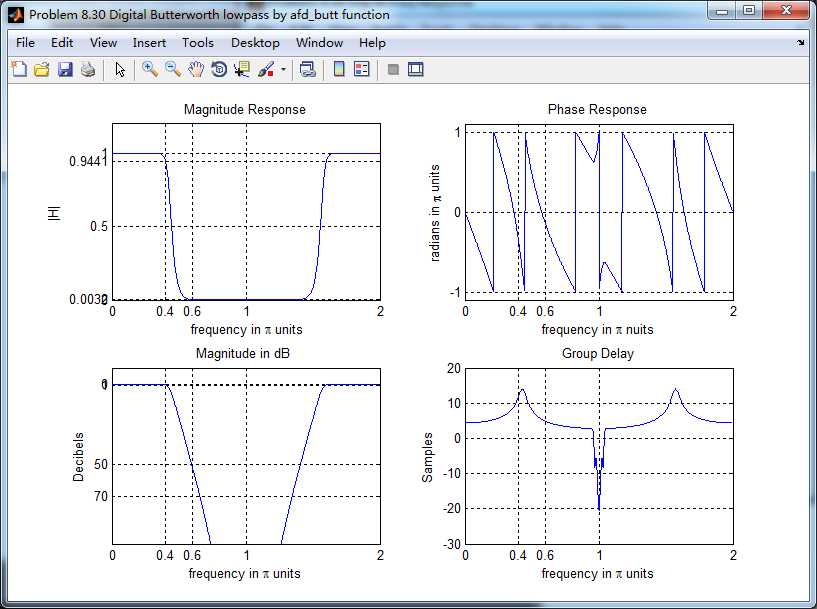This screenshot has height=609, width=817.
Task: Click the New Figure icon
Action: point(19,69)
